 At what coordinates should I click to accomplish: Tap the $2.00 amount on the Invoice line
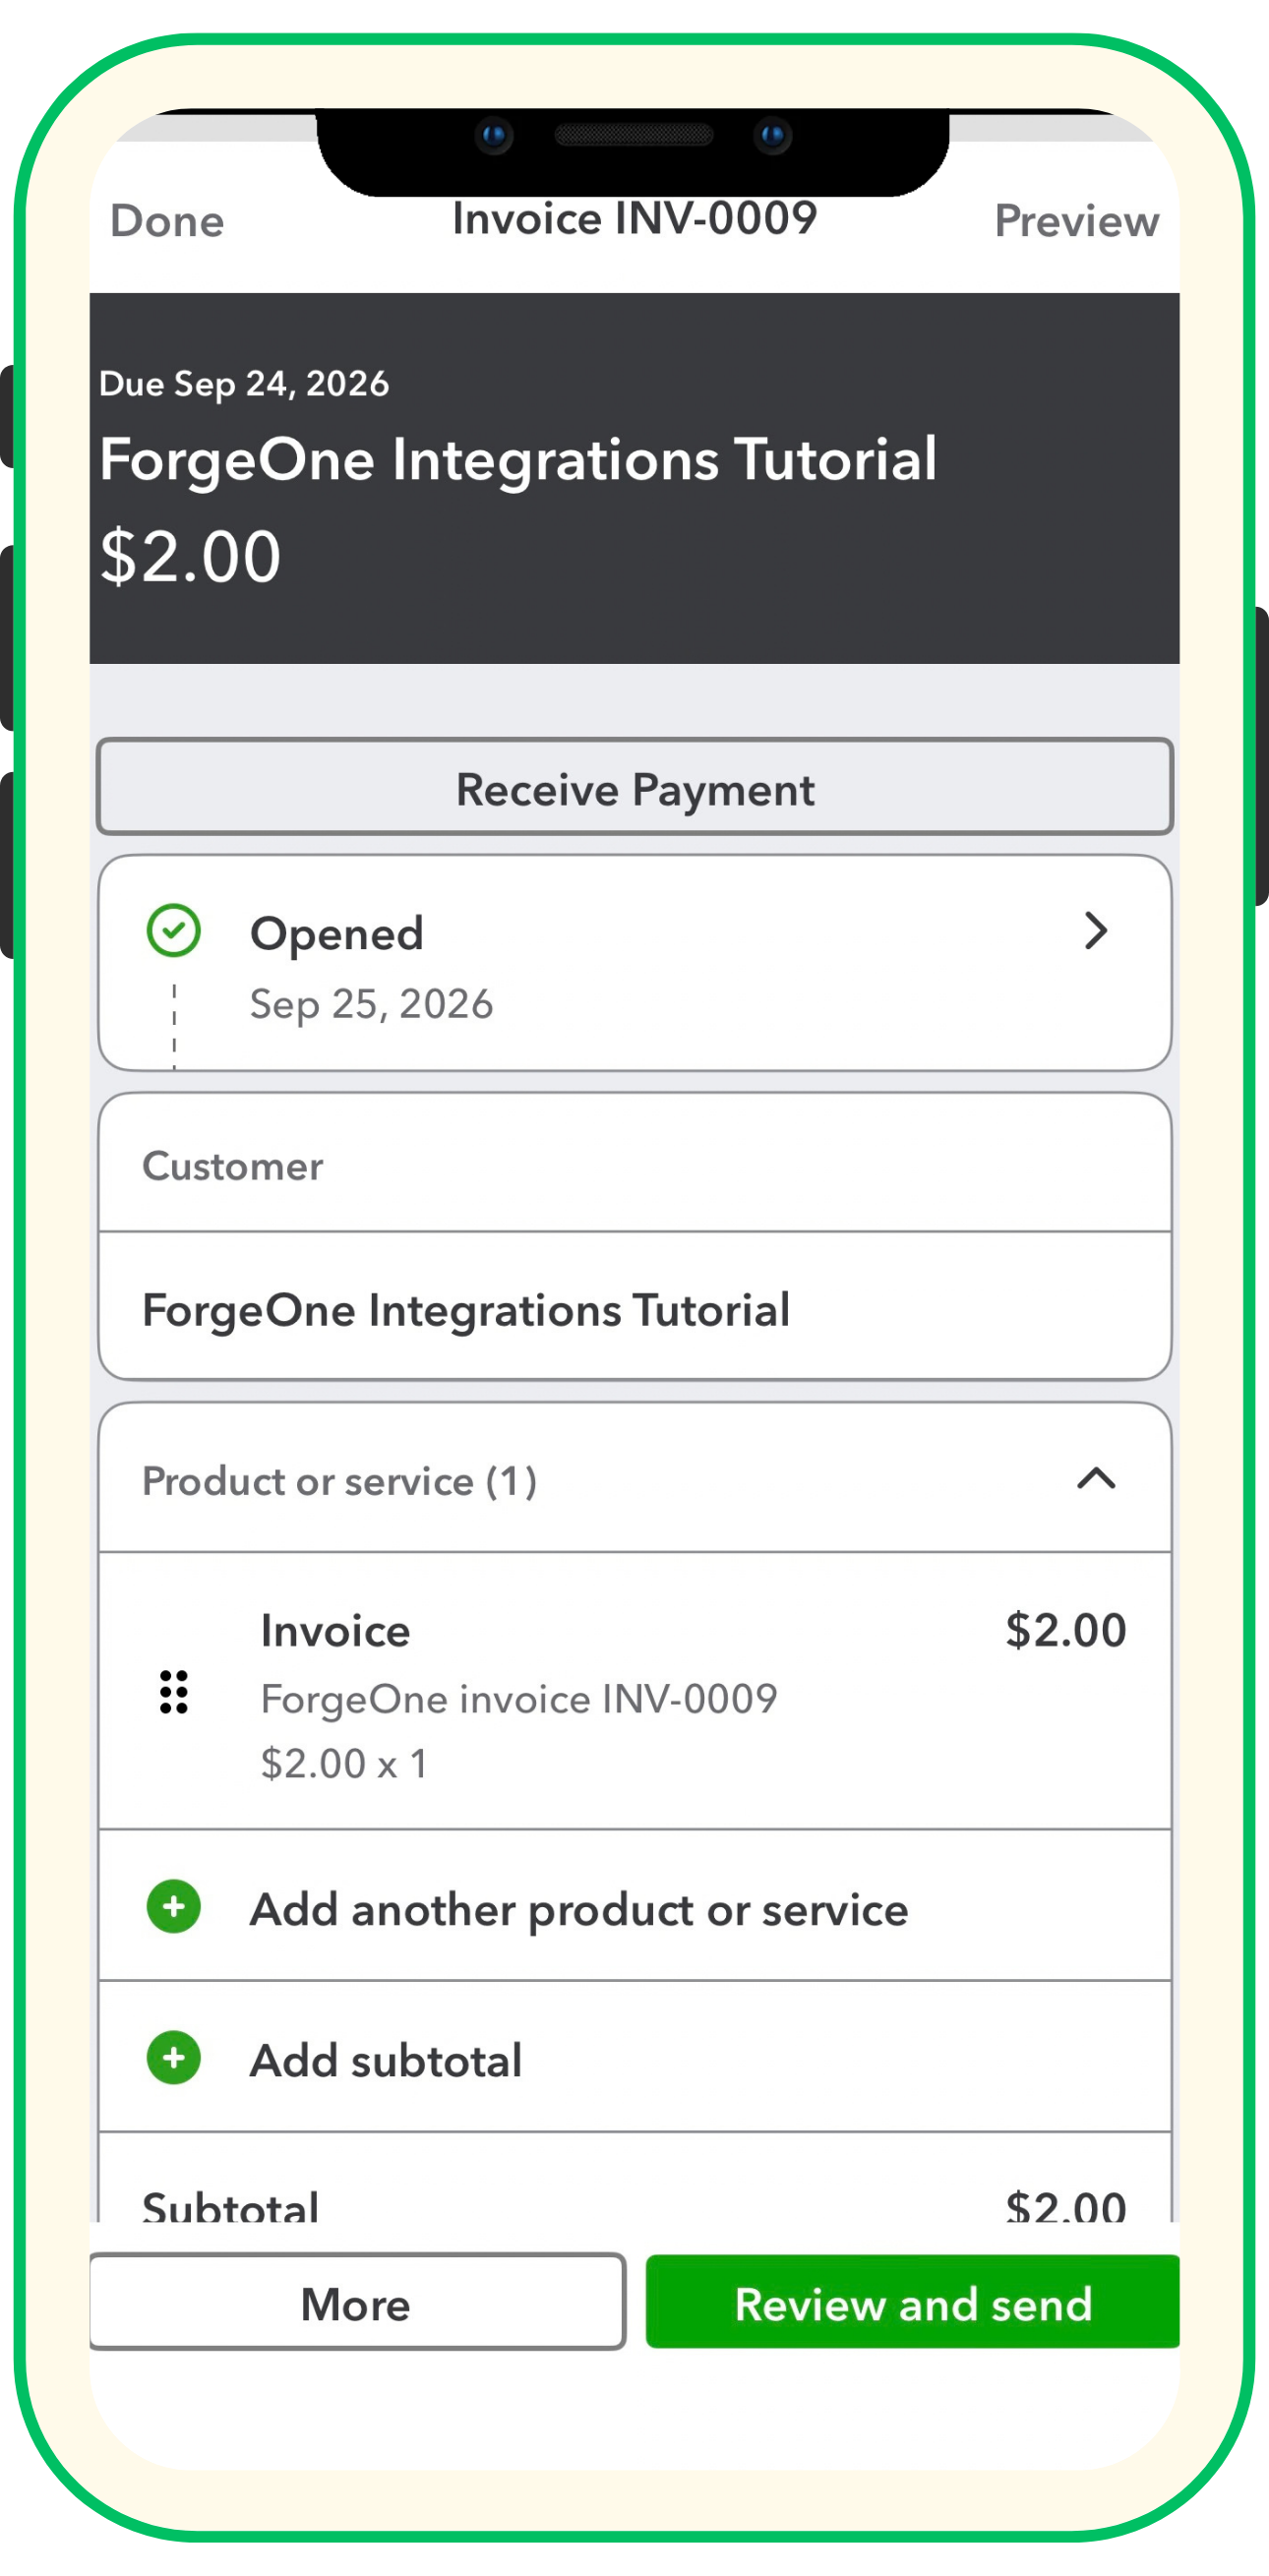pos(1065,1630)
